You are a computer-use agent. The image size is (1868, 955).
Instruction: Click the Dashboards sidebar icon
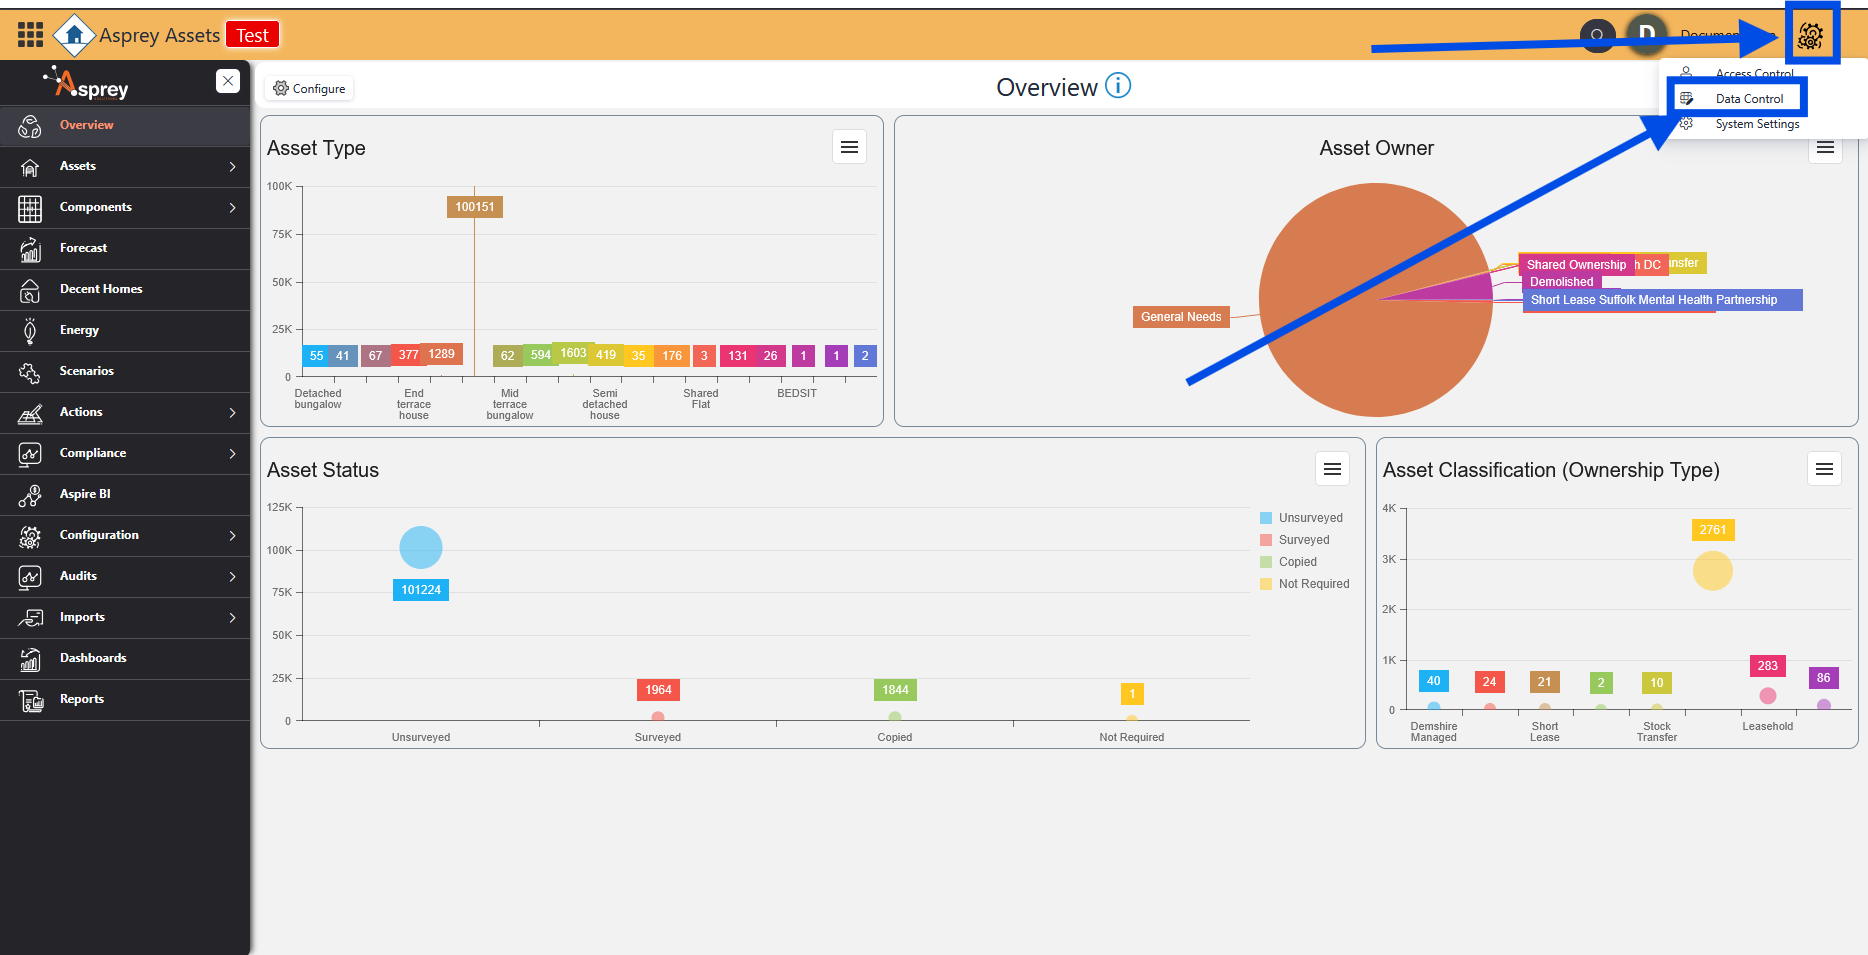[30, 659]
